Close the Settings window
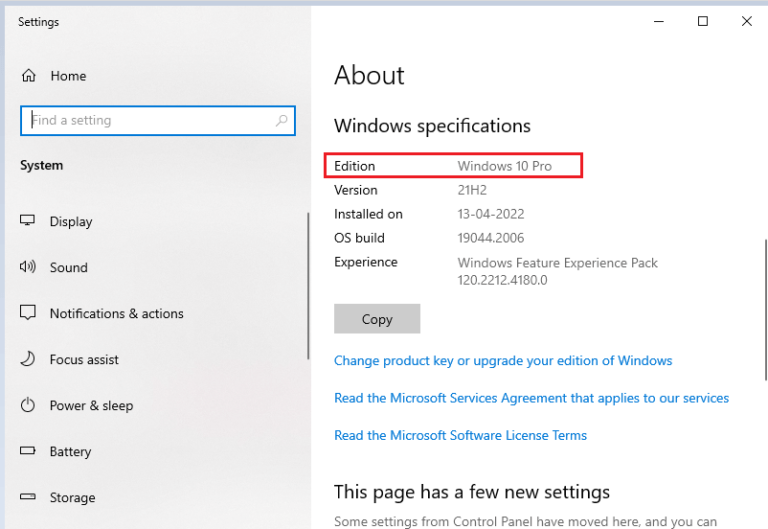768x529 pixels. pos(747,22)
